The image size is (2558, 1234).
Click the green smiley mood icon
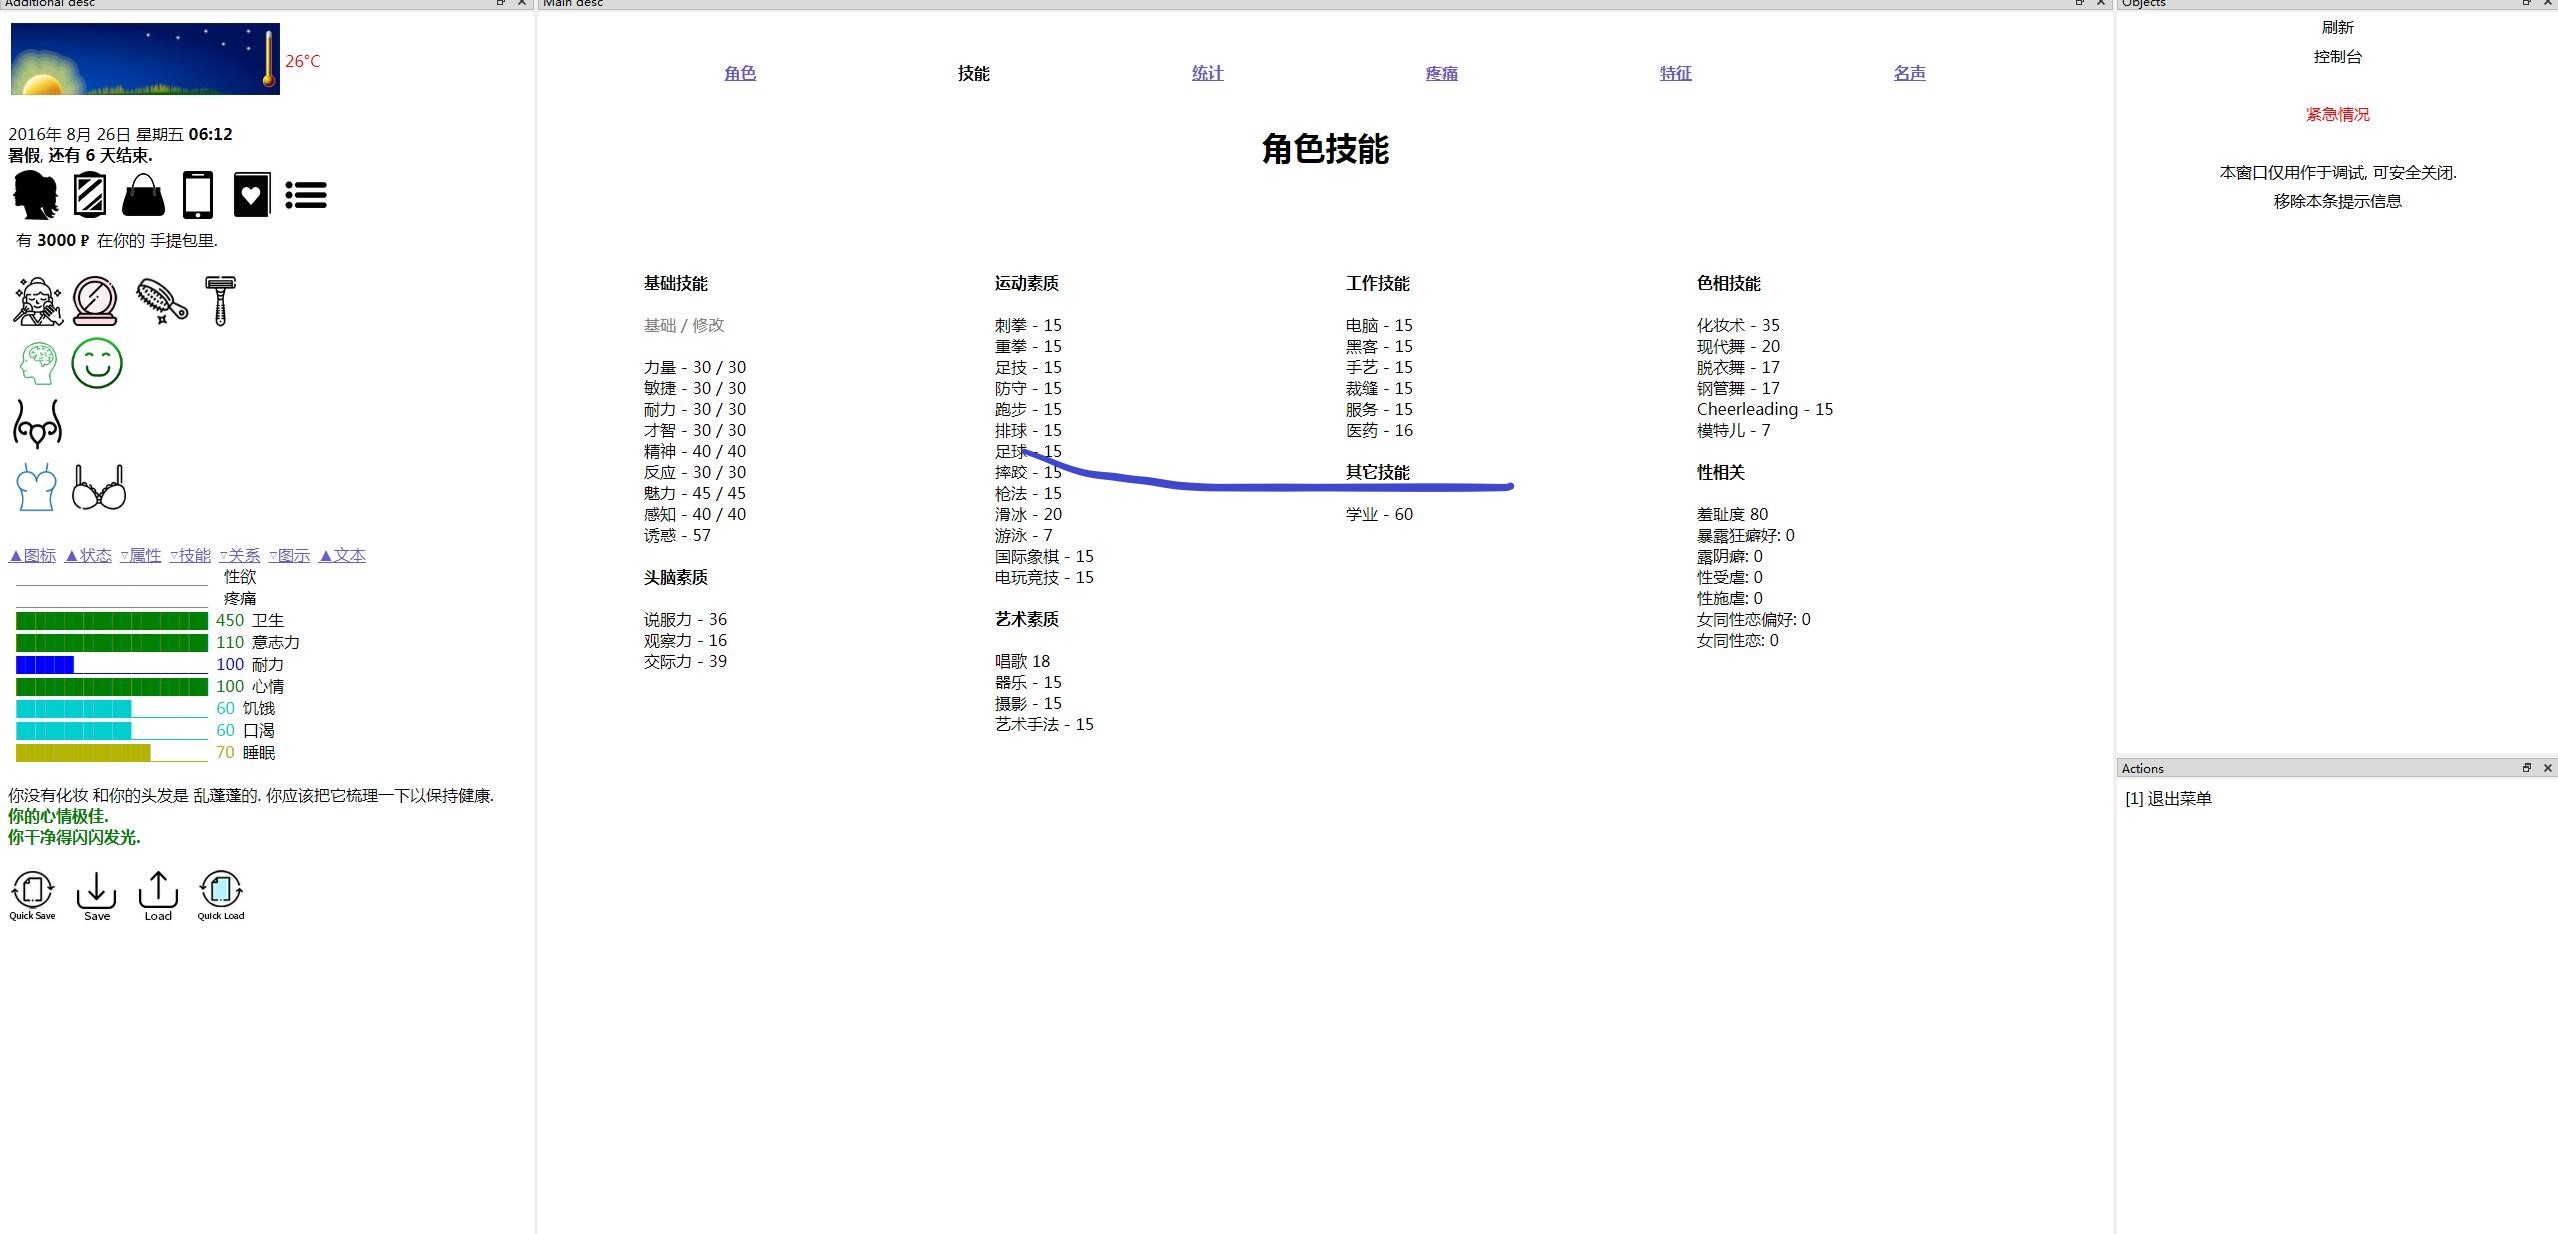[x=97, y=363]
